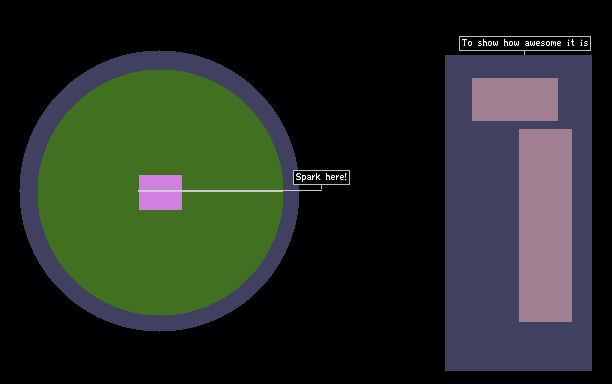
Task: Click the bottom edge of the purple ring
Action: click(x=159, y=323)
